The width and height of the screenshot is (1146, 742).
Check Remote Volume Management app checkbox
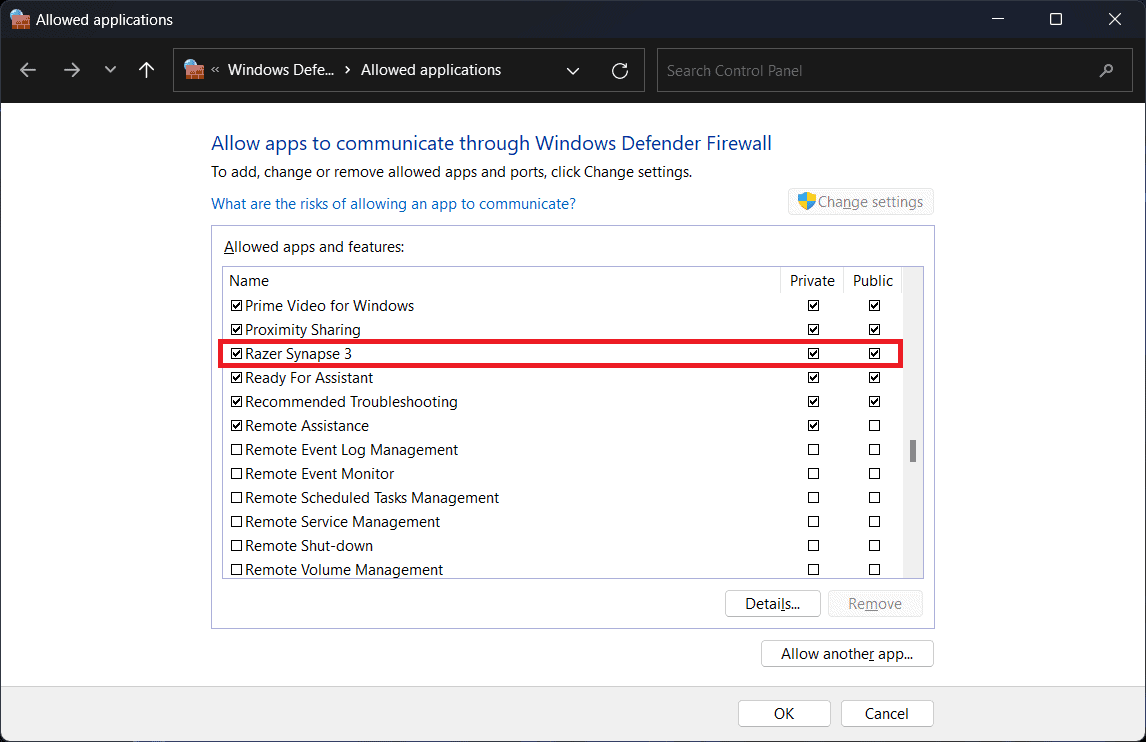[236, 569]
